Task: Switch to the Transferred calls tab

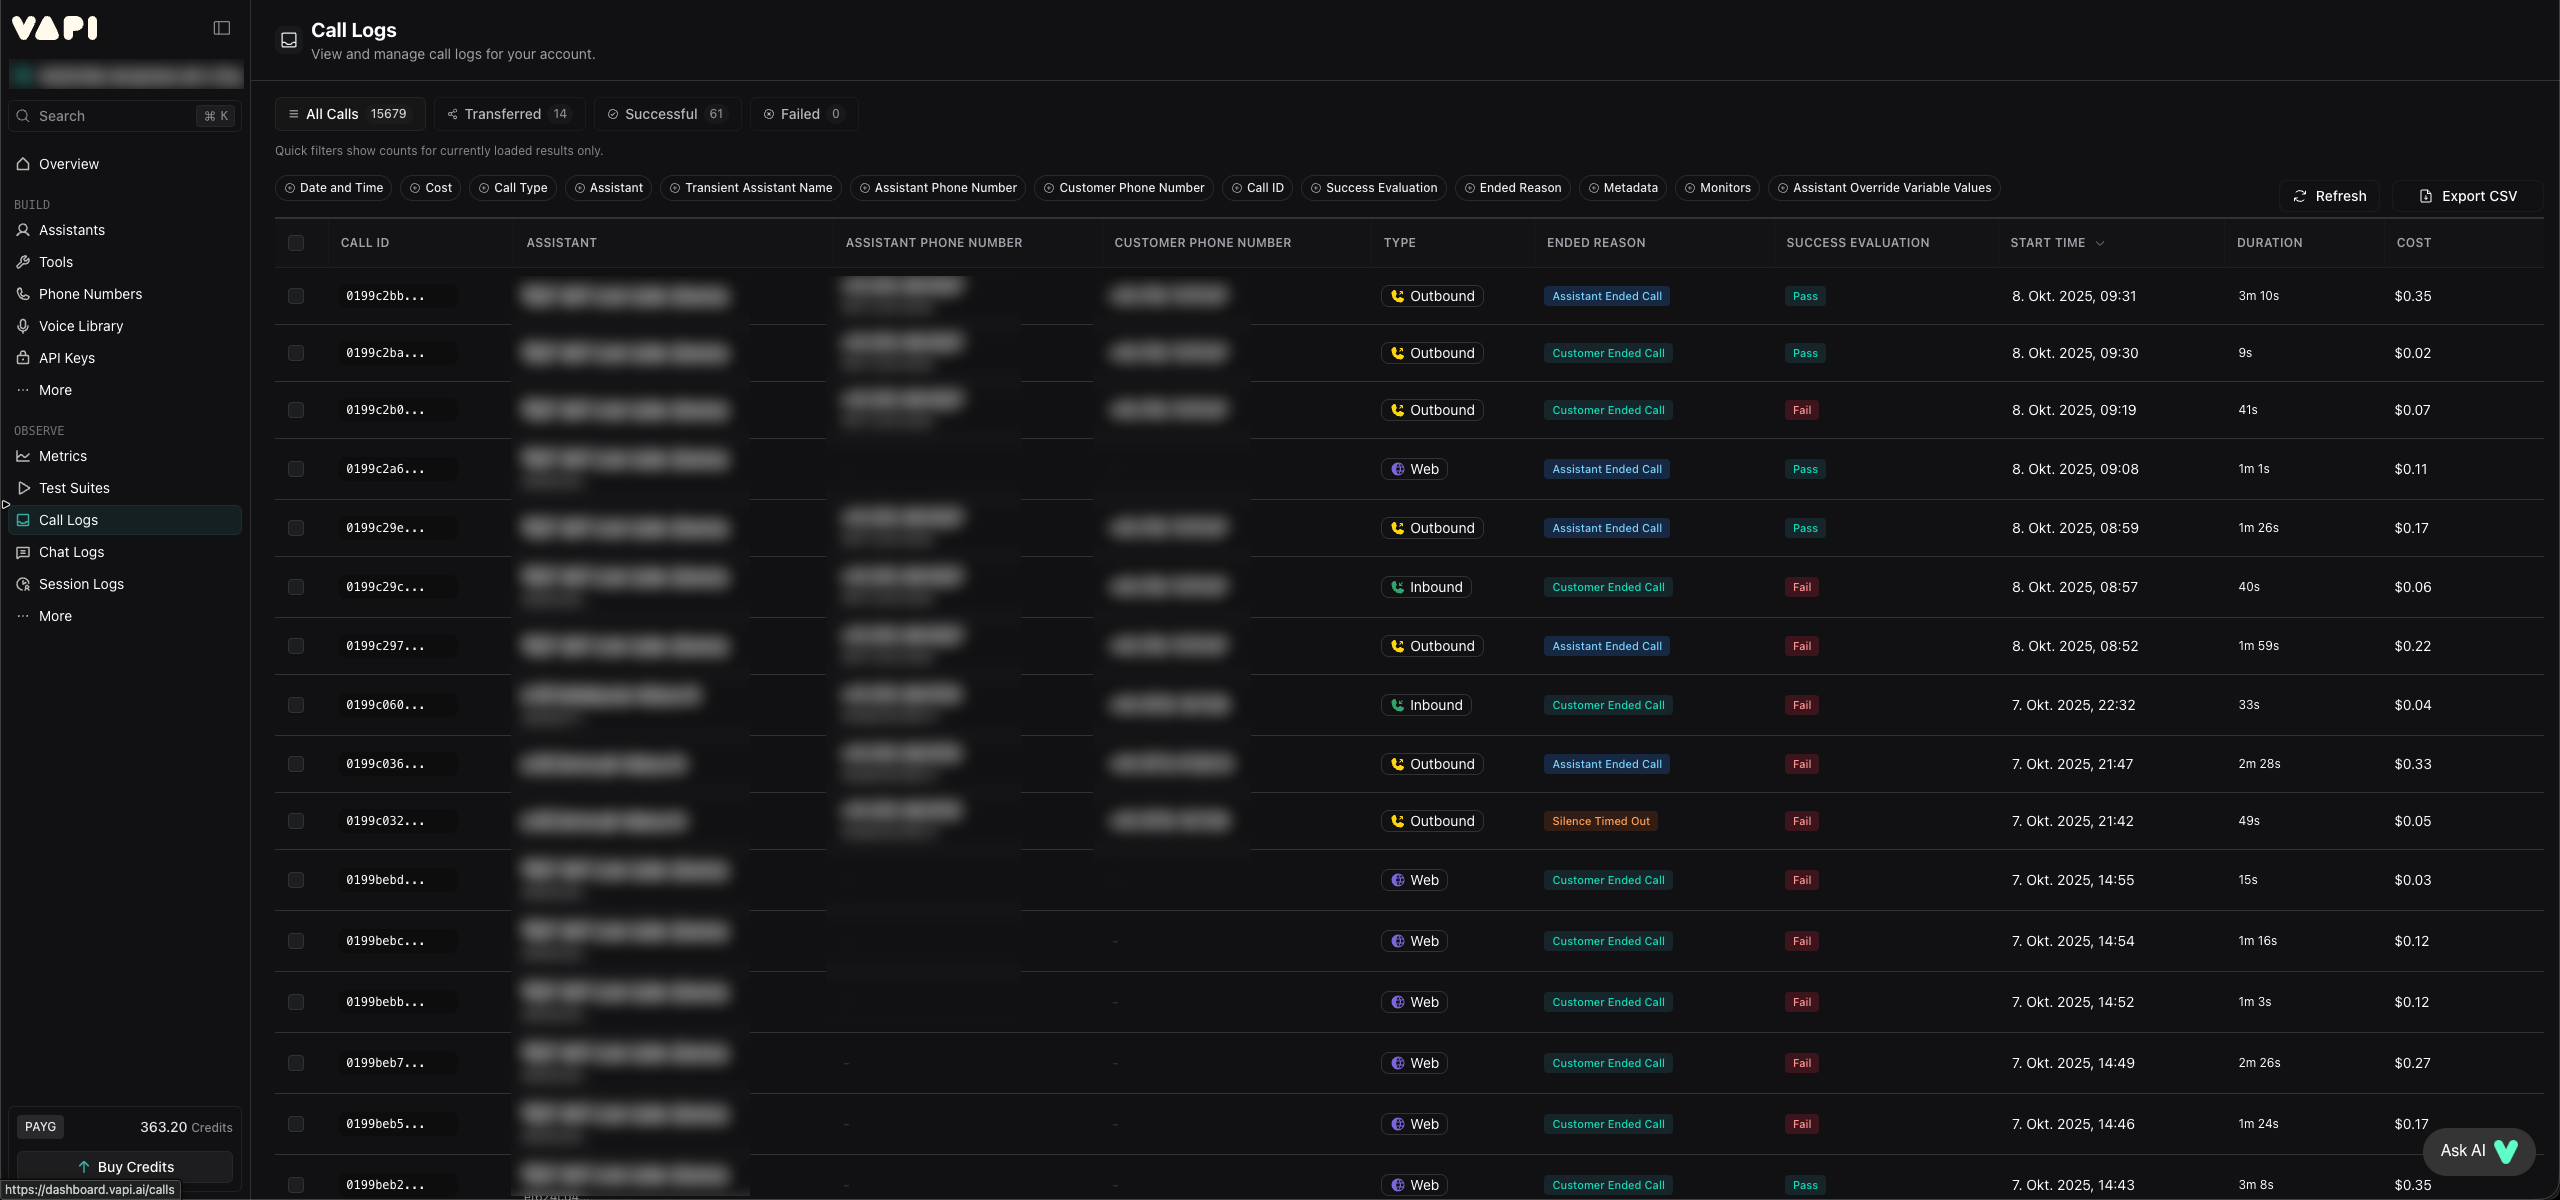Action: tap(508, 114)
